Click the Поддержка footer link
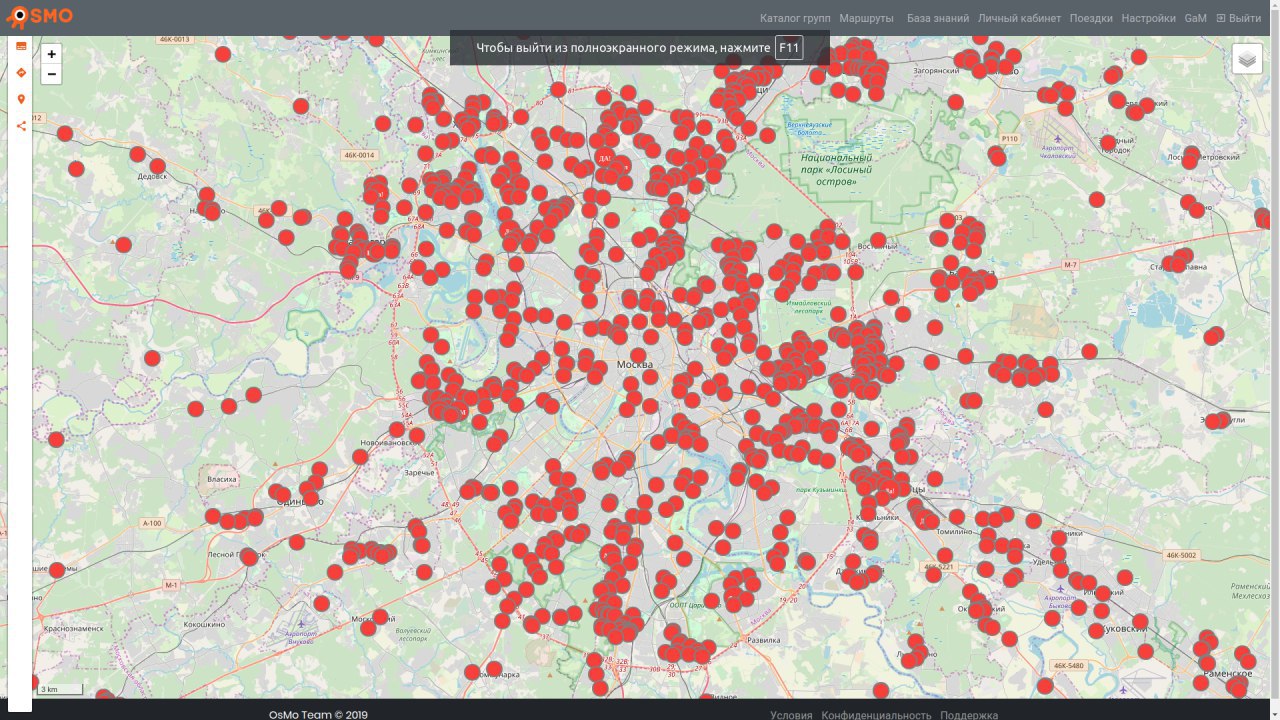Image resolution: width=1280 pixels, height=720 pixels. pyautogui.click(x=968, y=715)
